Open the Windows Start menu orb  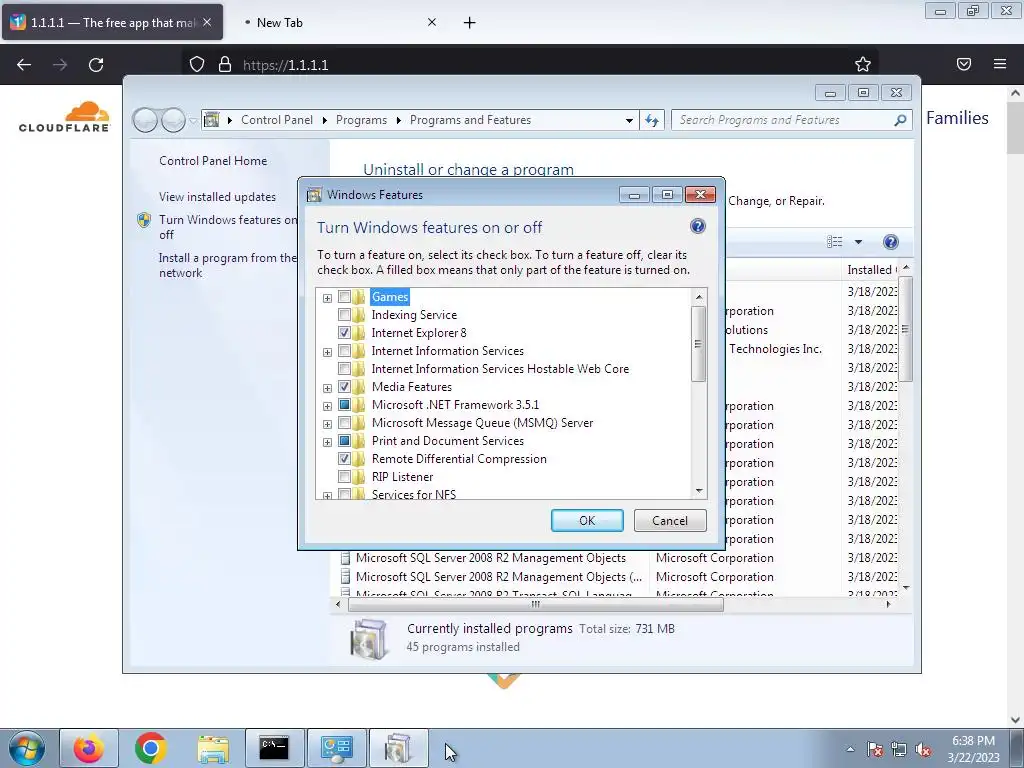(26, 748)
